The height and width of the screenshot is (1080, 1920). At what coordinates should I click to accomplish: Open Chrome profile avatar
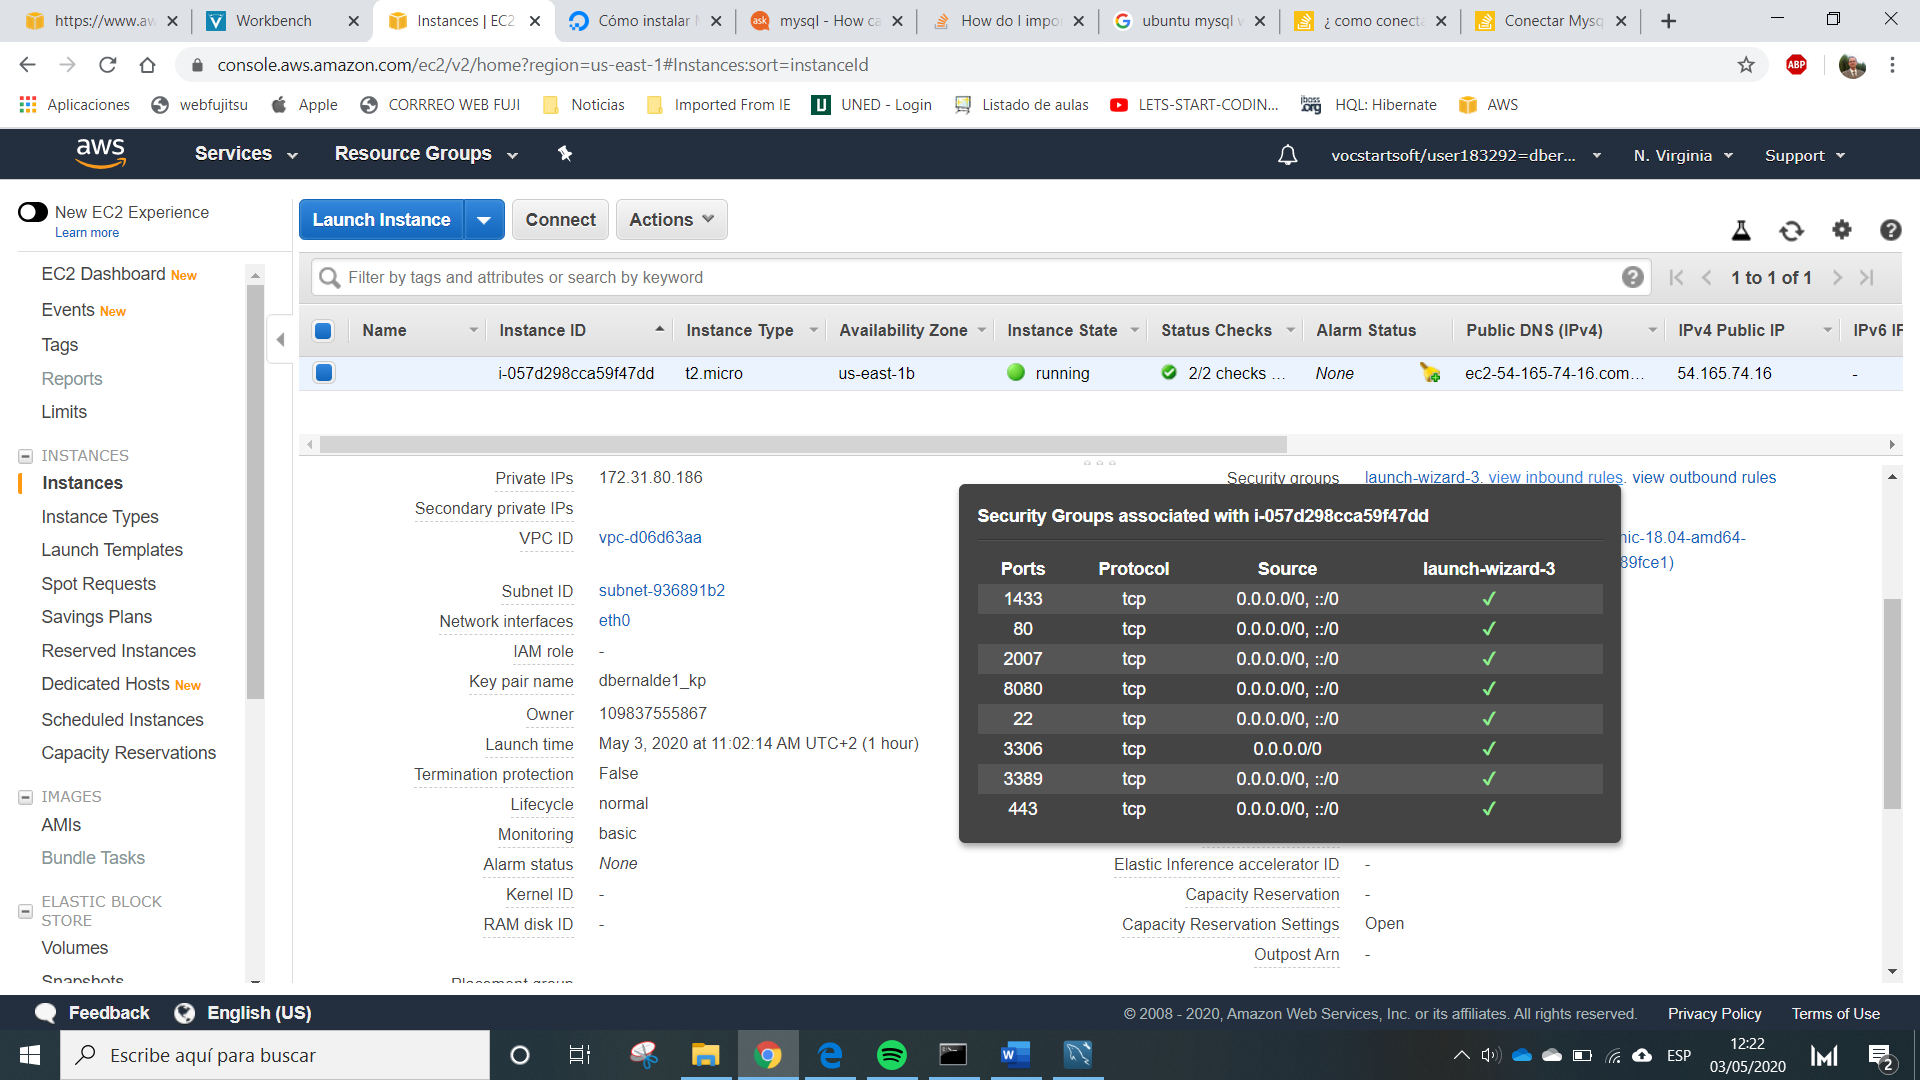(1852, 65)
